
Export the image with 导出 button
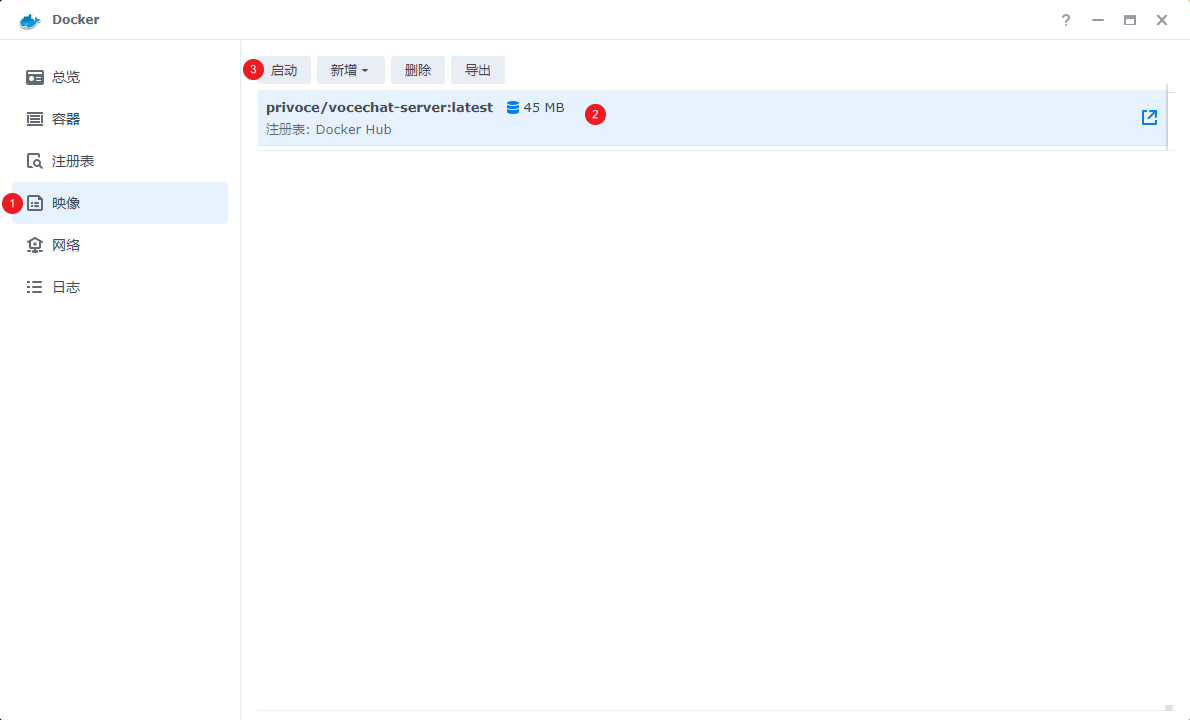point(477,71)
